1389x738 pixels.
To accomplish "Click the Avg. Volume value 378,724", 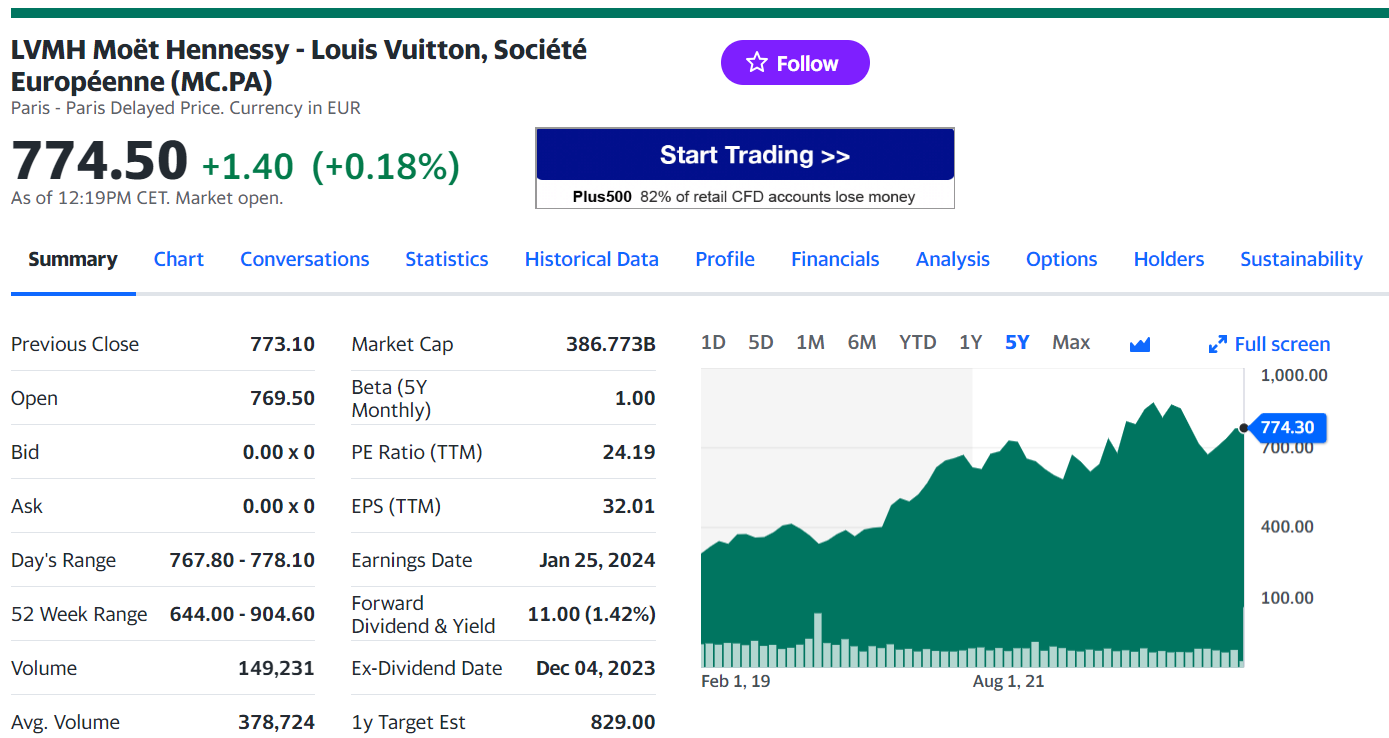I will pos(276,722).
